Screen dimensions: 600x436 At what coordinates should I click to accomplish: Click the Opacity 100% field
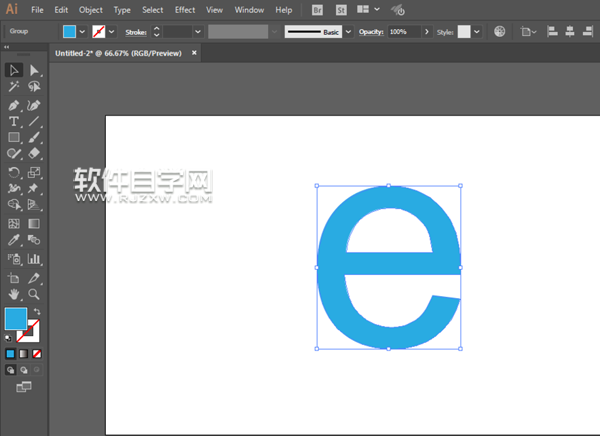(404, 31)
